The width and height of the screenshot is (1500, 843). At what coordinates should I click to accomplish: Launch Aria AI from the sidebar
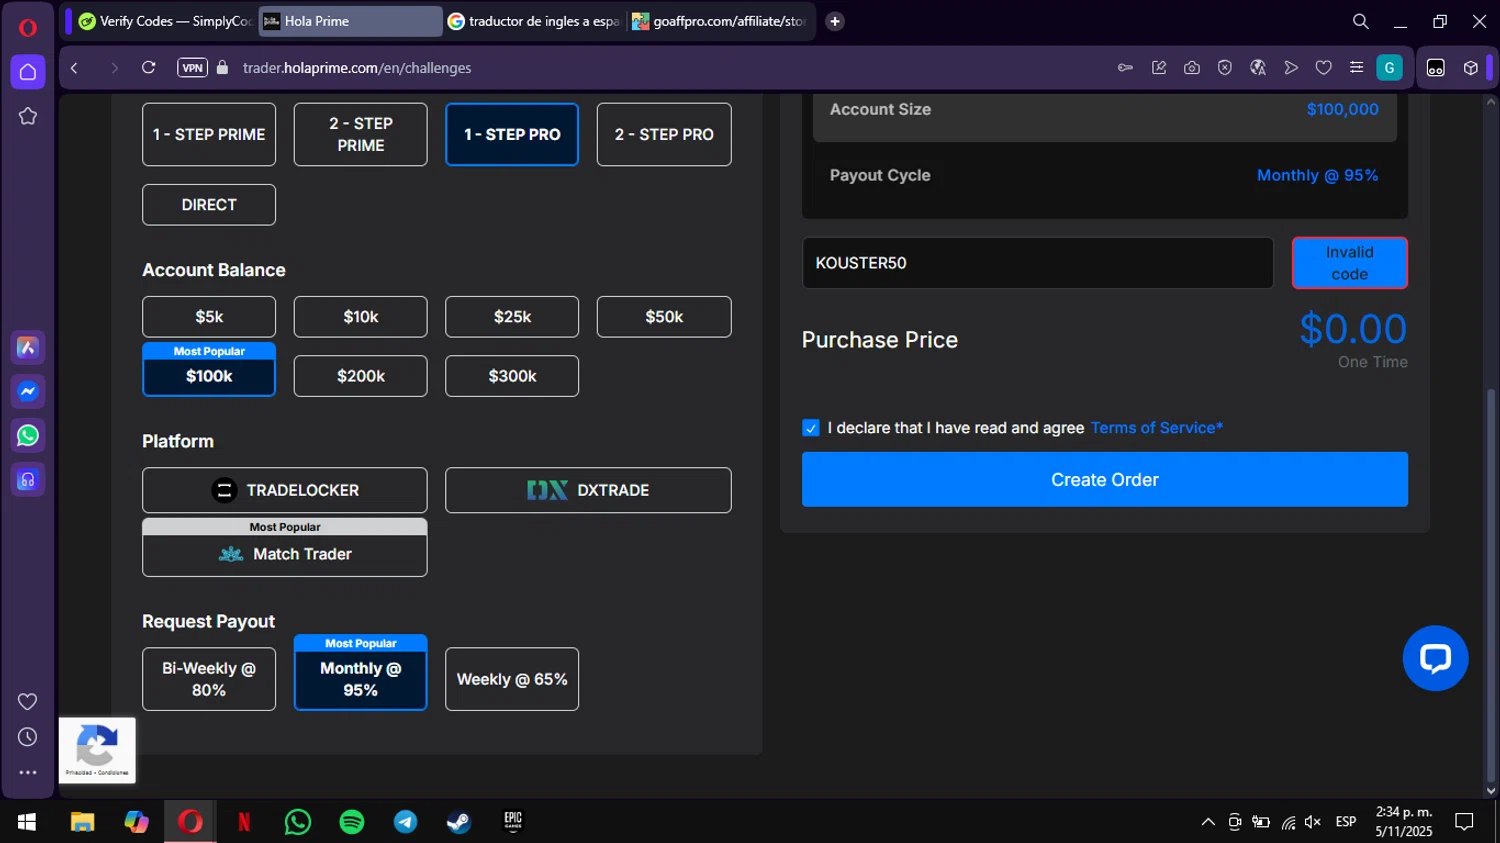[x=28, y=347]
